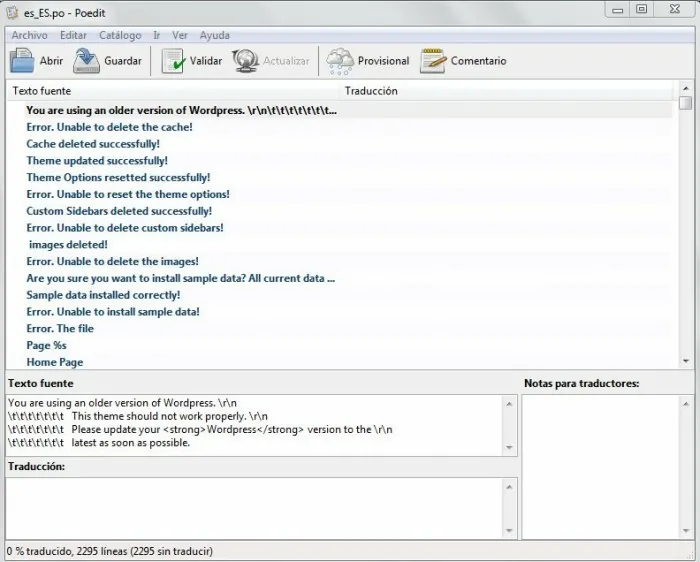
Task: Select 'Theme Options resetted successfully!' row
Action: 339,178
